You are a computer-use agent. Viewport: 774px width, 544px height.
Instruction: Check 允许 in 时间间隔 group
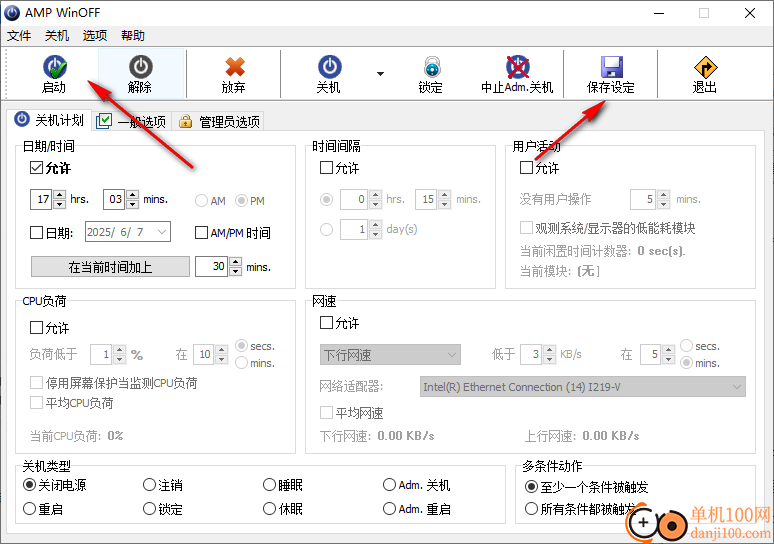[x=326, y=168]
